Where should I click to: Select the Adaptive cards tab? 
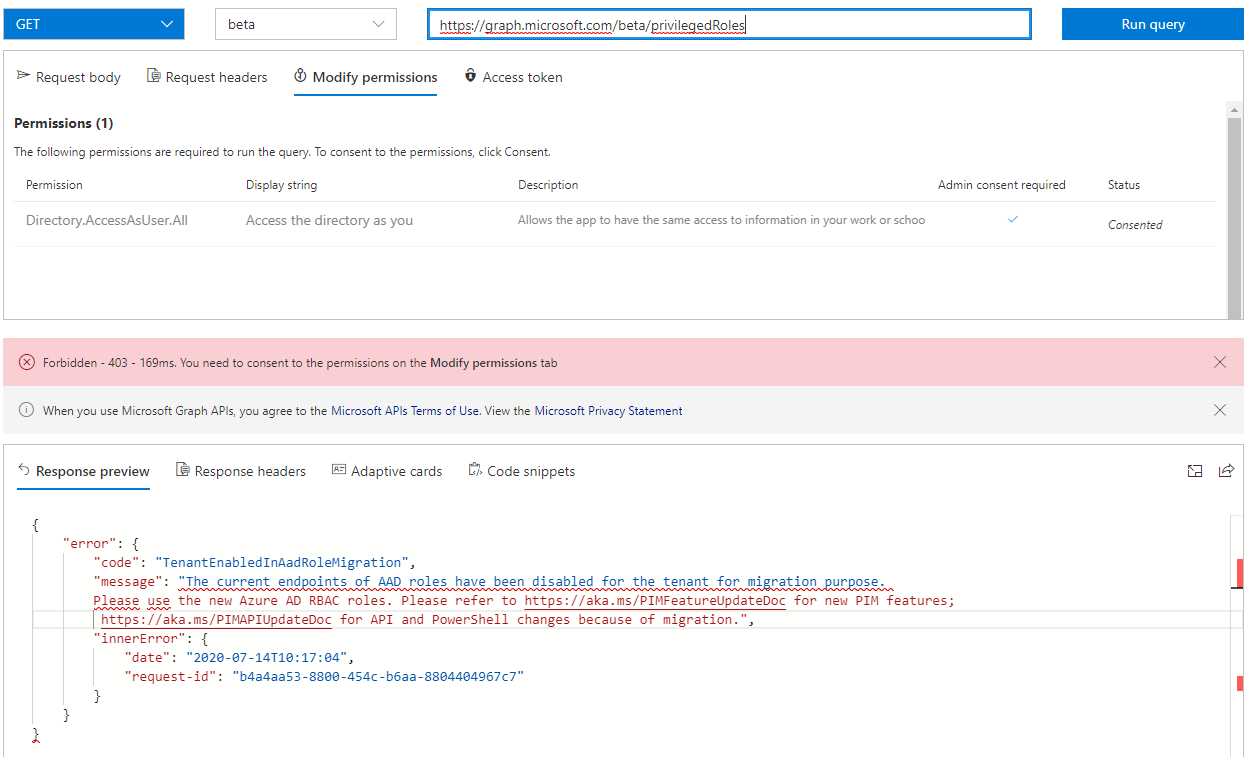point(387,471)
